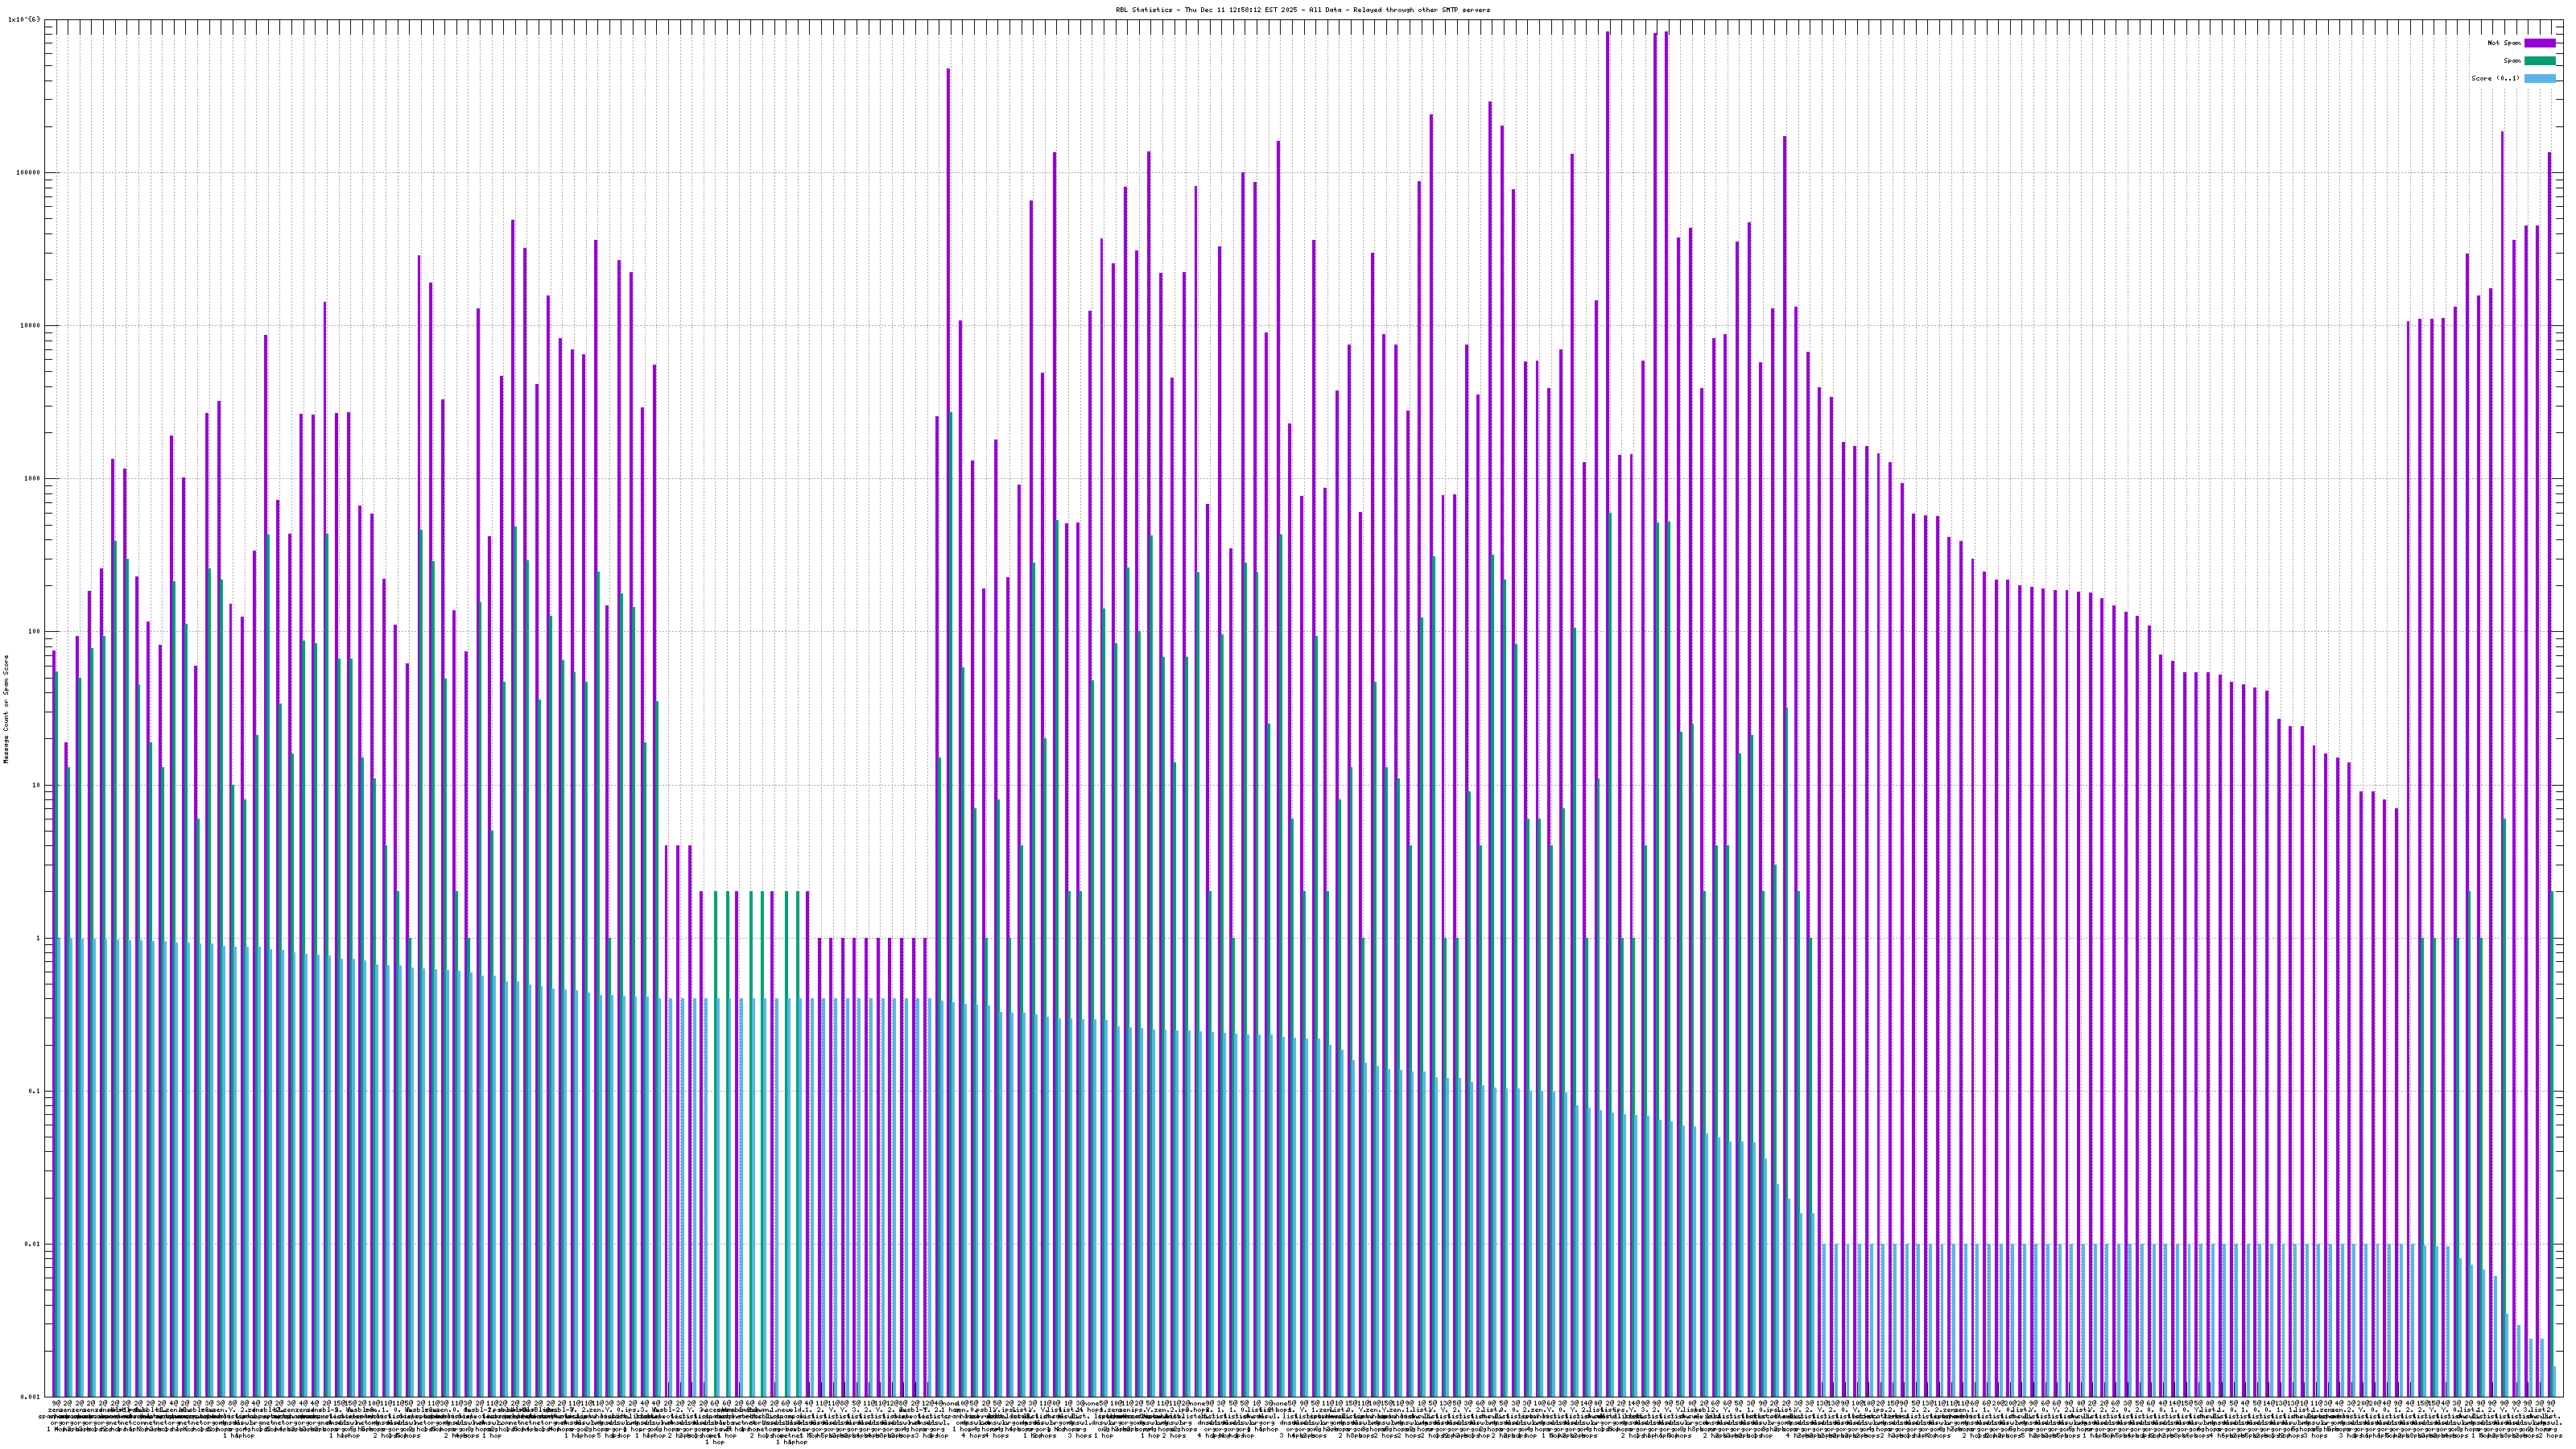The height and width of the screenshot is (1449, 2576).
Task: Click the blue Score legend swatch
Action: pyautogui.click(x=2539, y=78)
